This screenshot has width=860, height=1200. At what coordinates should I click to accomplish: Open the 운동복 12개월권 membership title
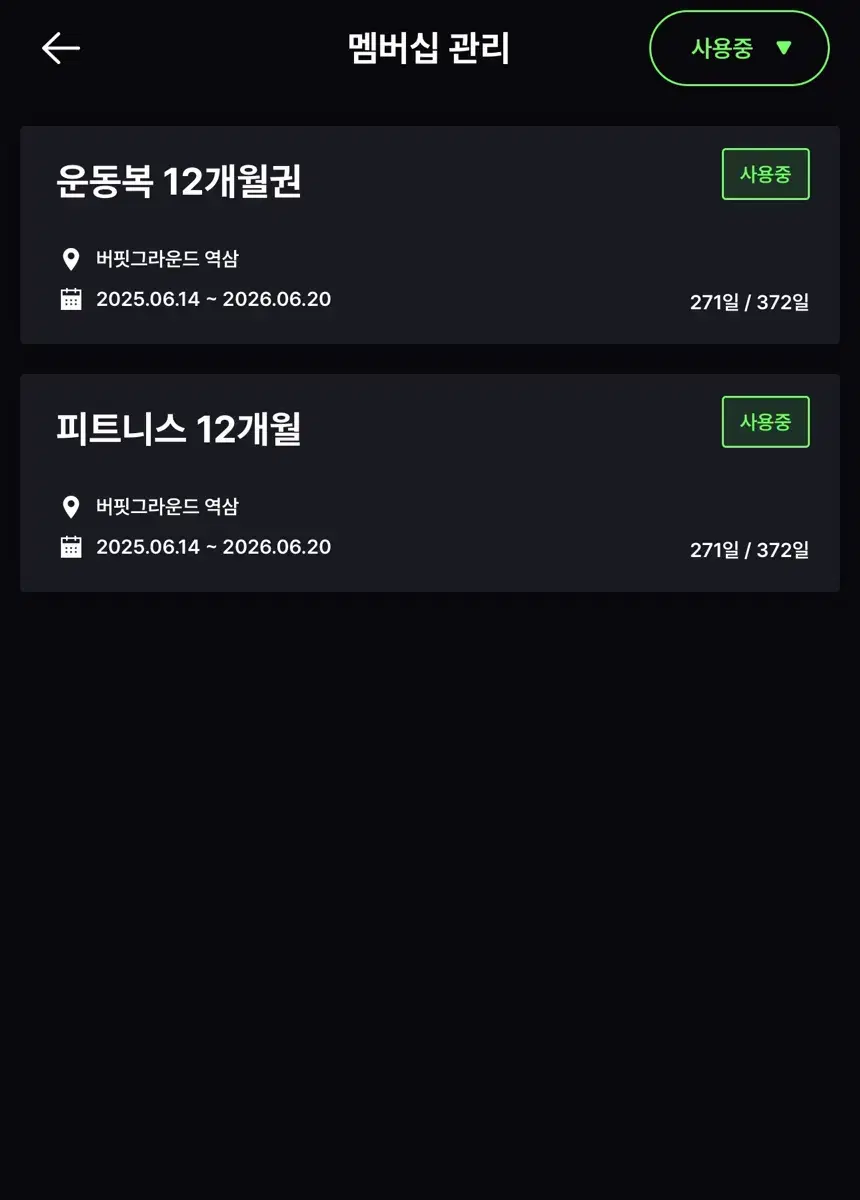(179, 182)
